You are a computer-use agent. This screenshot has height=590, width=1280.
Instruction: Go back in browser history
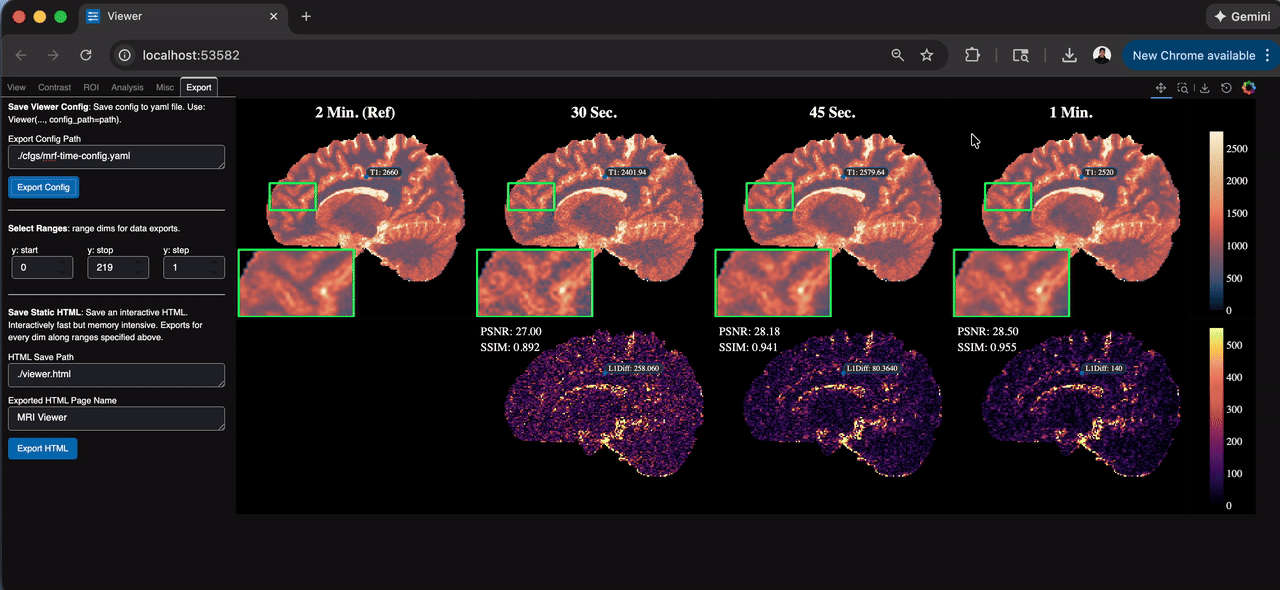pos(22,56)
